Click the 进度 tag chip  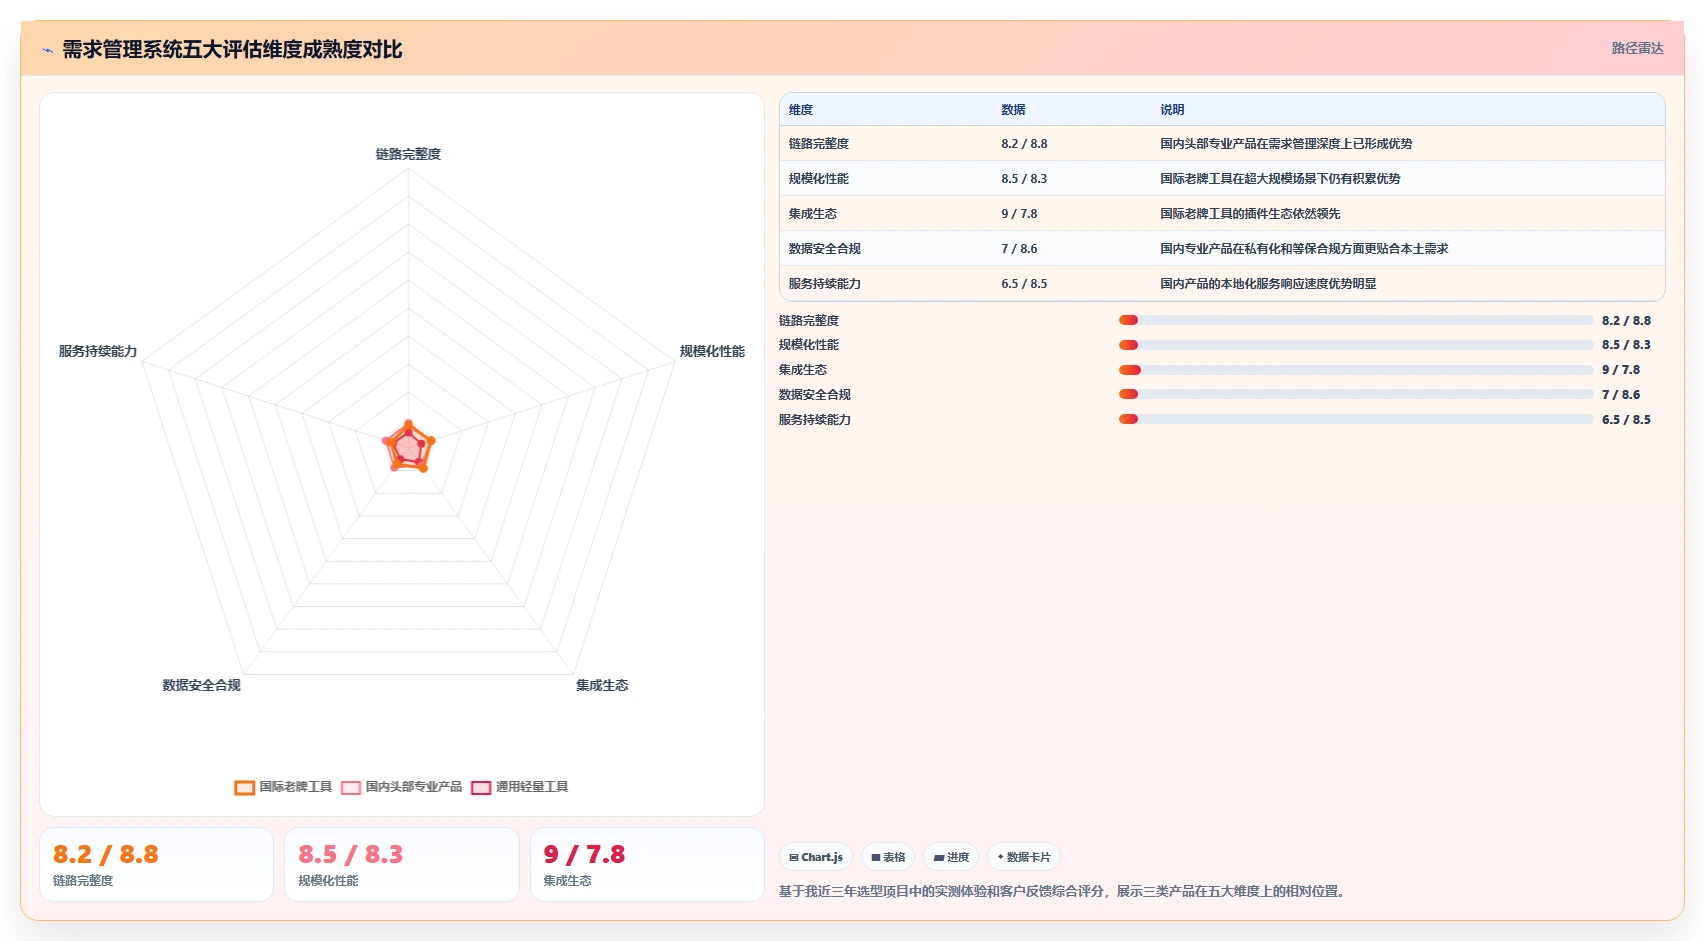951,857
